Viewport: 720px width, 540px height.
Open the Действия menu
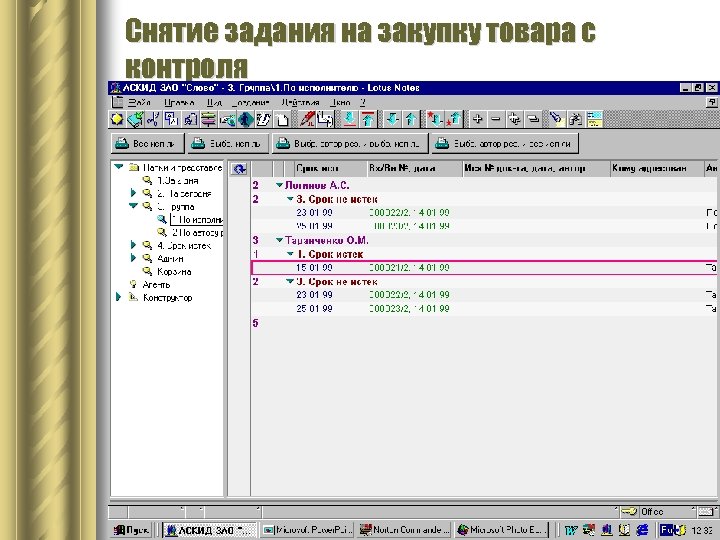pos(300,102)
